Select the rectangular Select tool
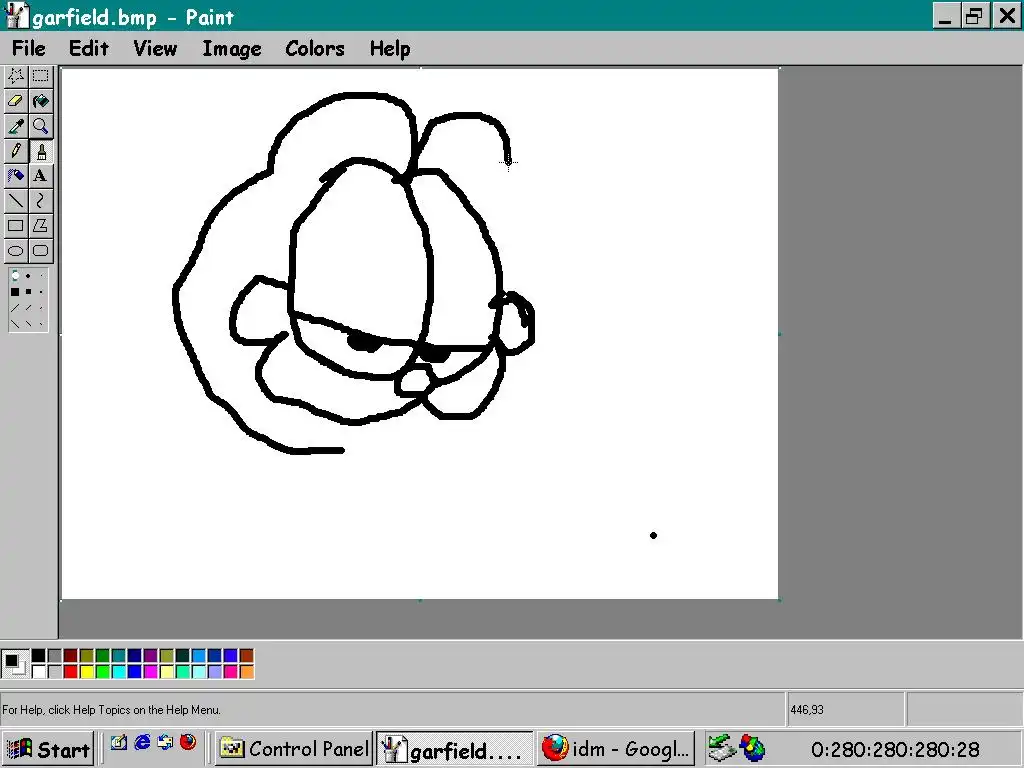Screen dimensions: 1024x768 40,76
